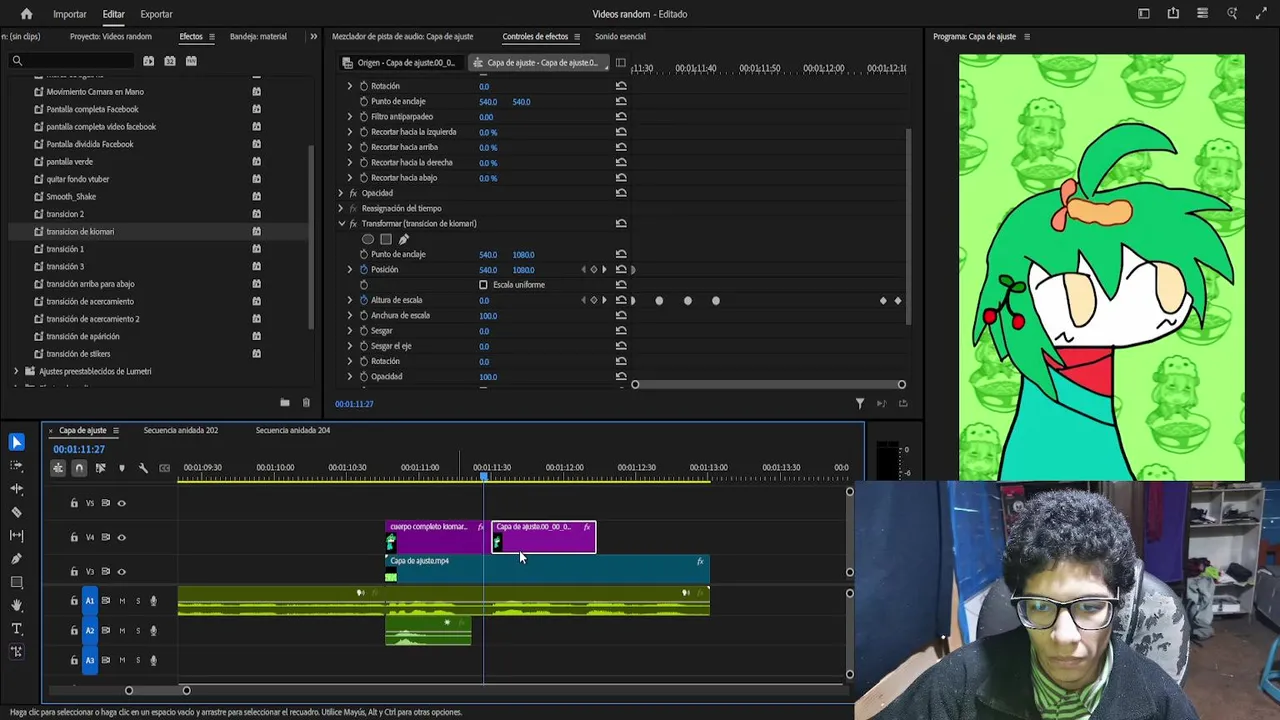Viewport: 1280px width, 720px height.
Task: Toggle animation stopwatch for Altura de escala
Action: pos(363,300)
